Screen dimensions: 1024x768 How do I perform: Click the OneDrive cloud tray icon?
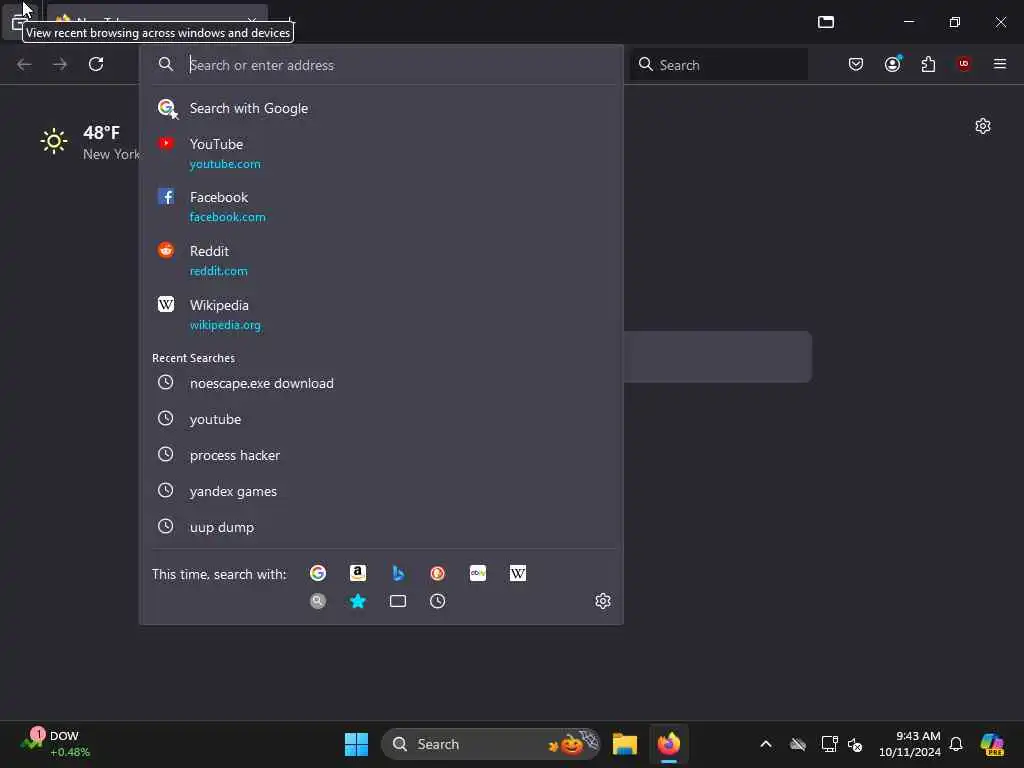pyautogui.click(x=798, y=744)
